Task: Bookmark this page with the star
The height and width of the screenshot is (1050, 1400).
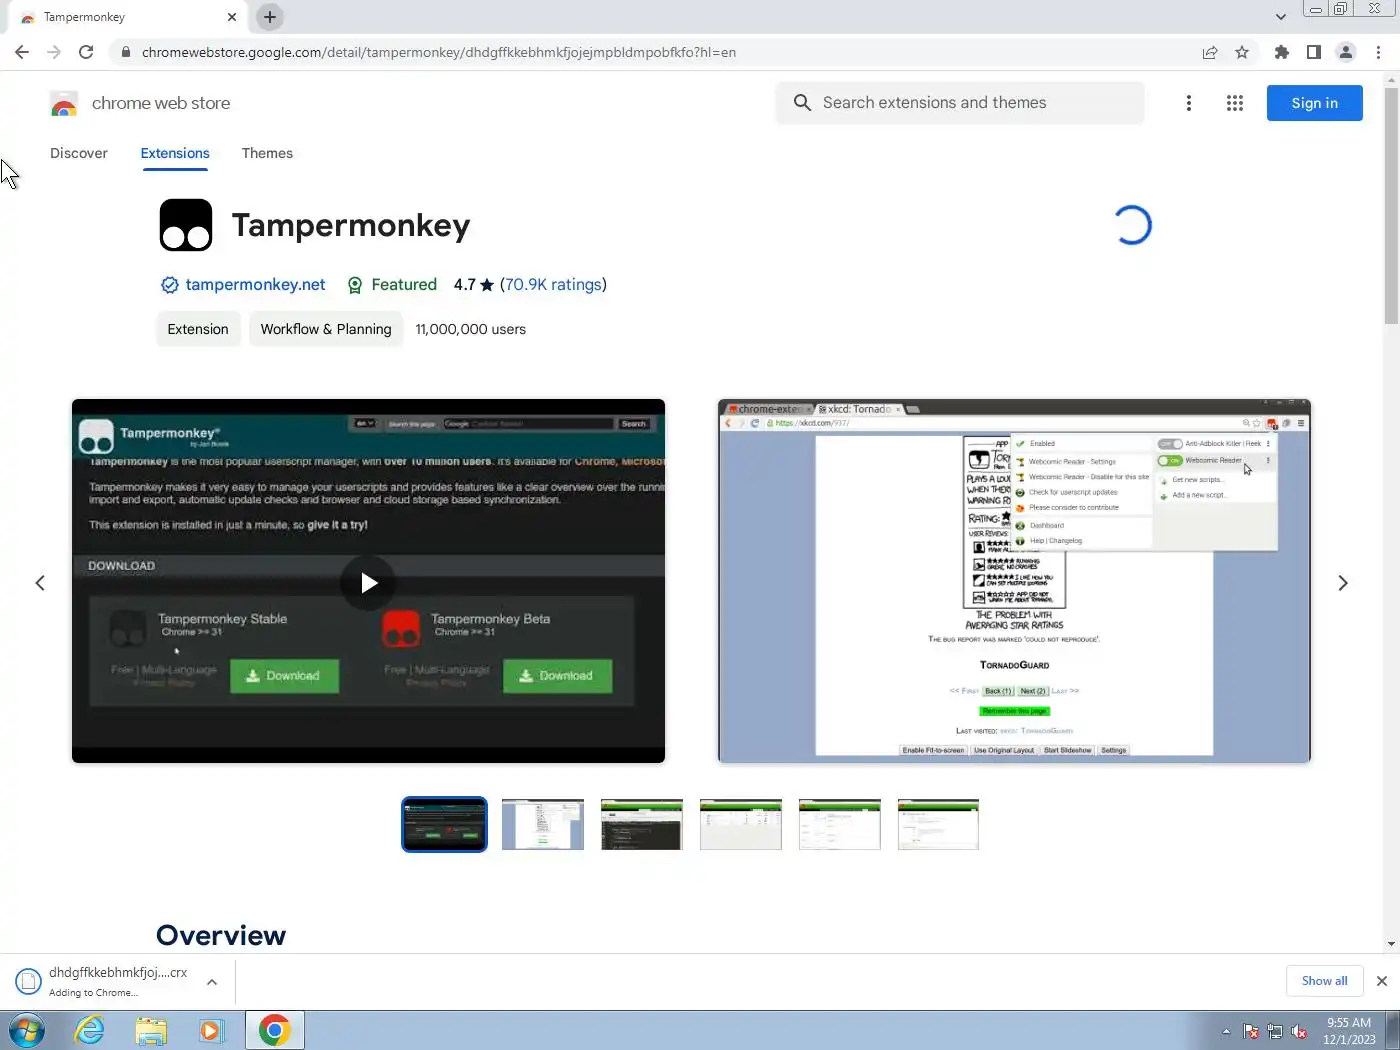Action: (1242, 52)
